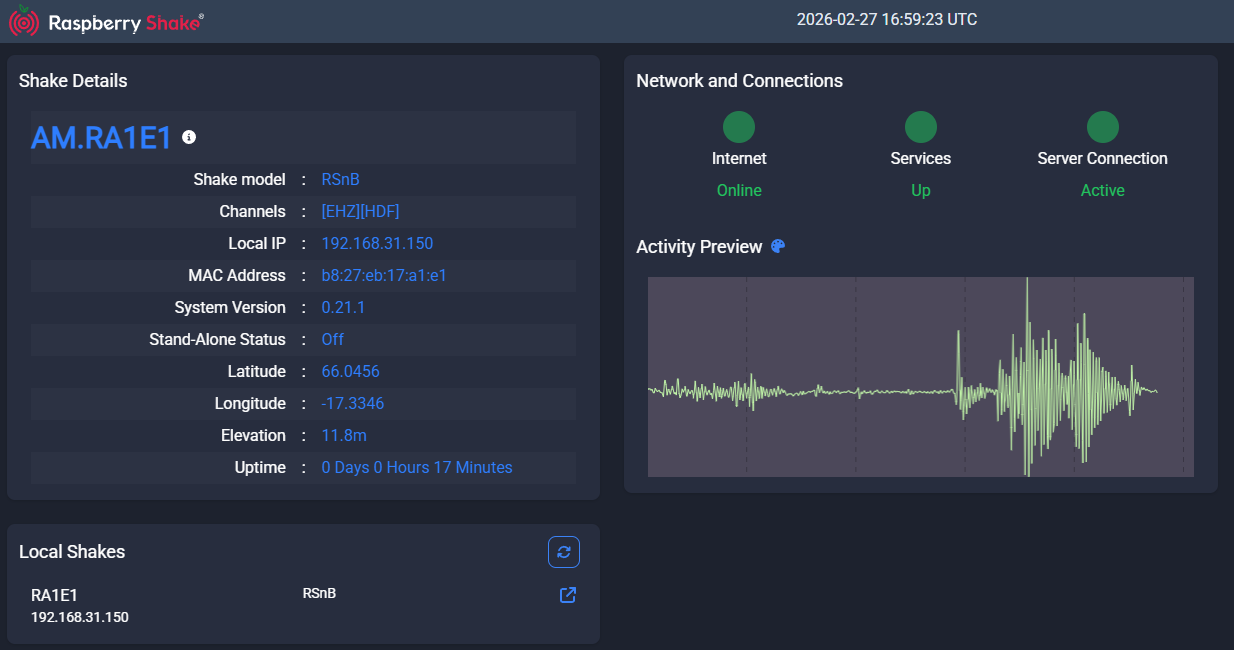Click the Raspberry Shake logo

[x=106, y=22]
